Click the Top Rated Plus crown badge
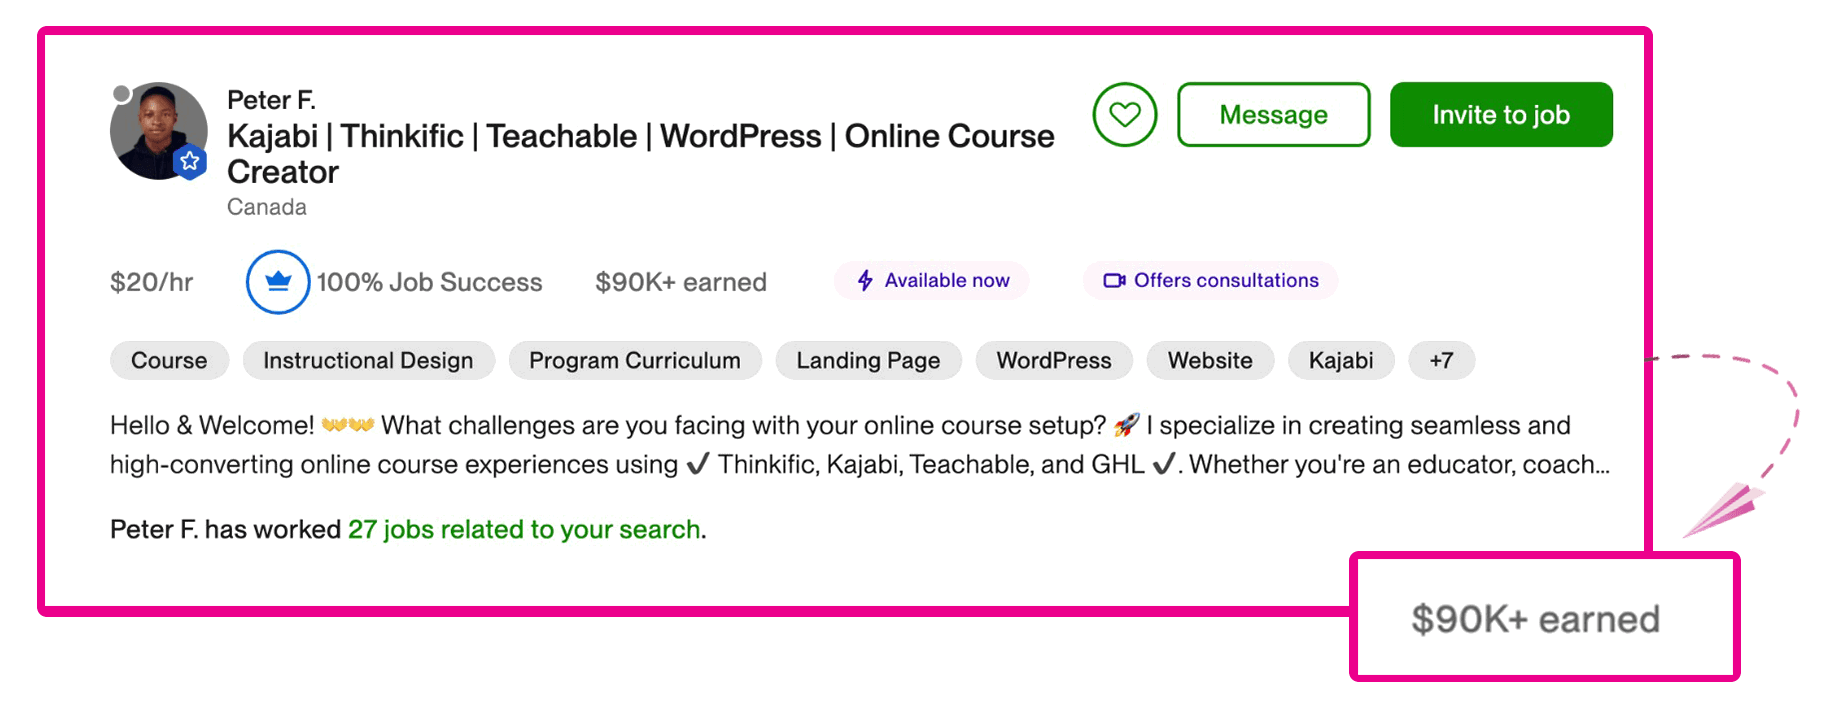The height and width of the screenshot is (703, 1822). 278,282
